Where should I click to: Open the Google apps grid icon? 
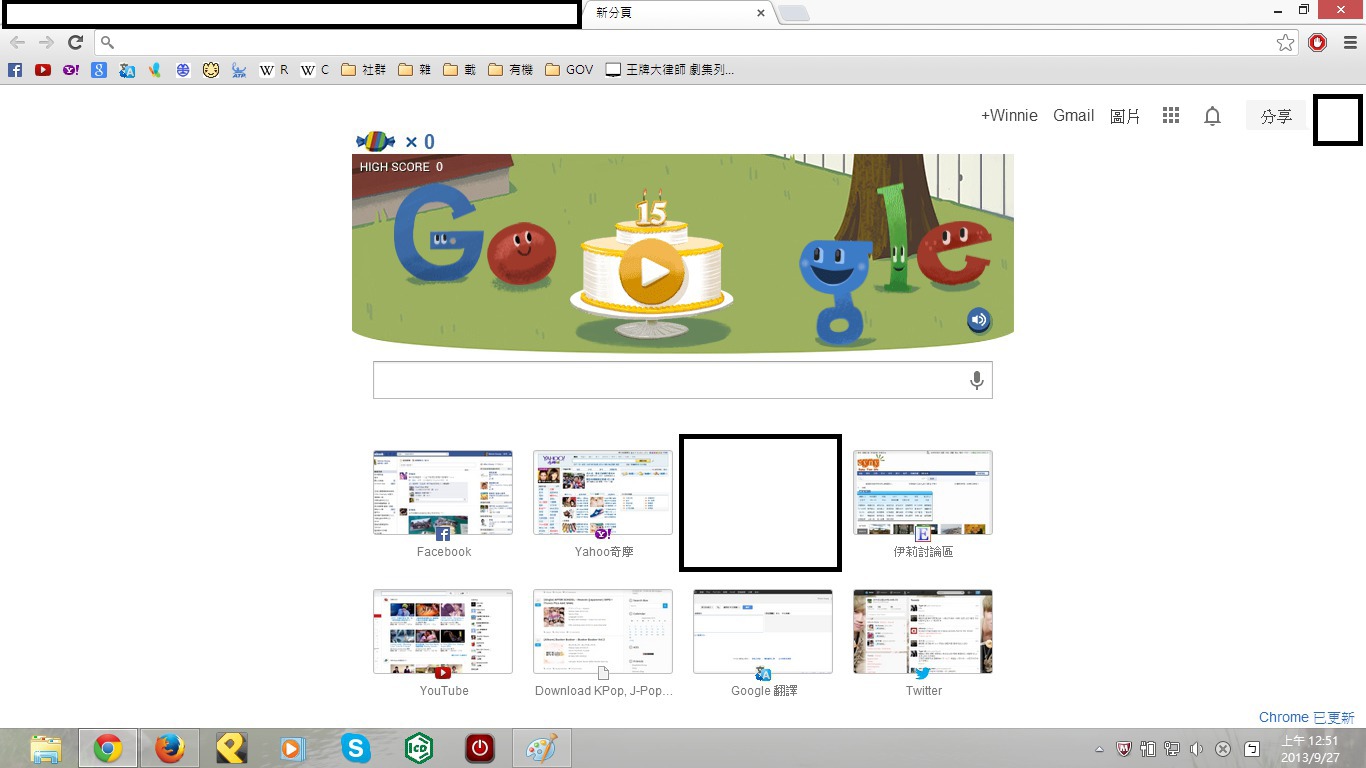[x=1171, y=116]
